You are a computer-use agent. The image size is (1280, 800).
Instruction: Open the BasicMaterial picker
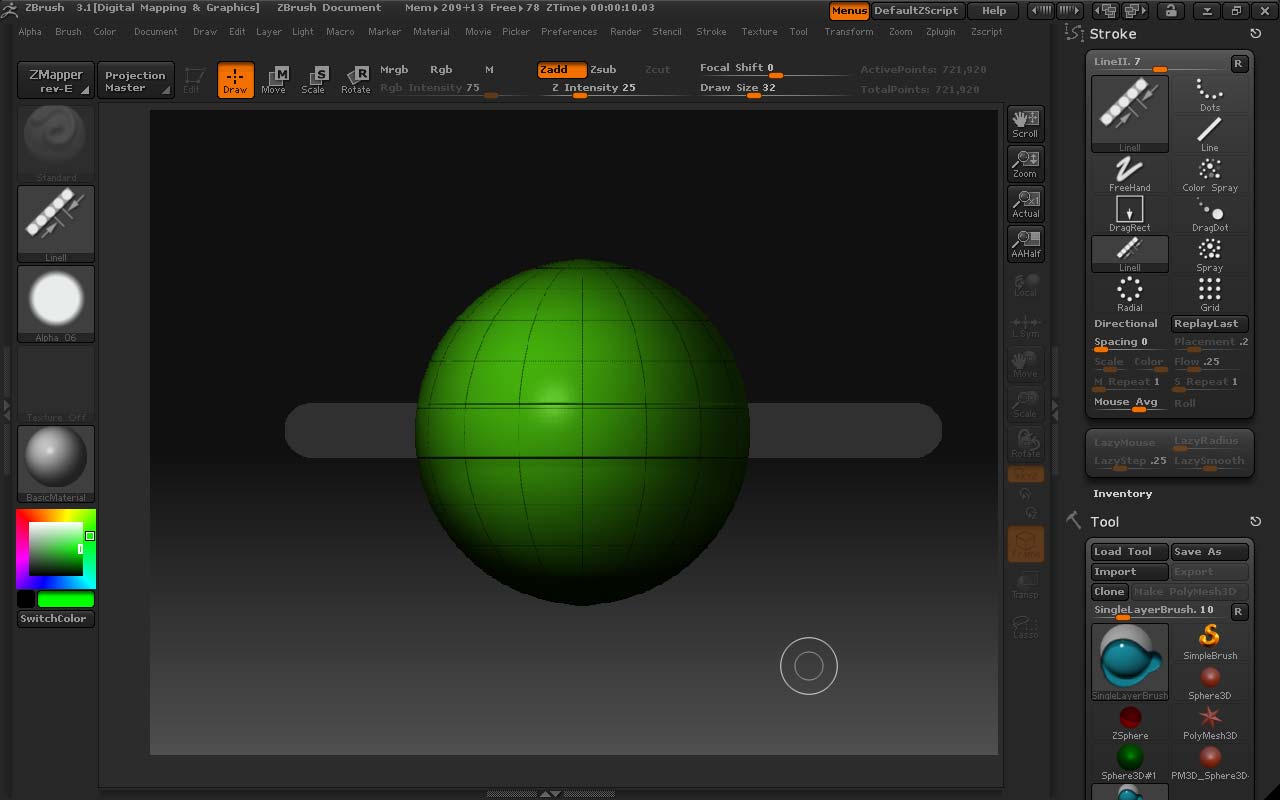click(x=56, y=462)
